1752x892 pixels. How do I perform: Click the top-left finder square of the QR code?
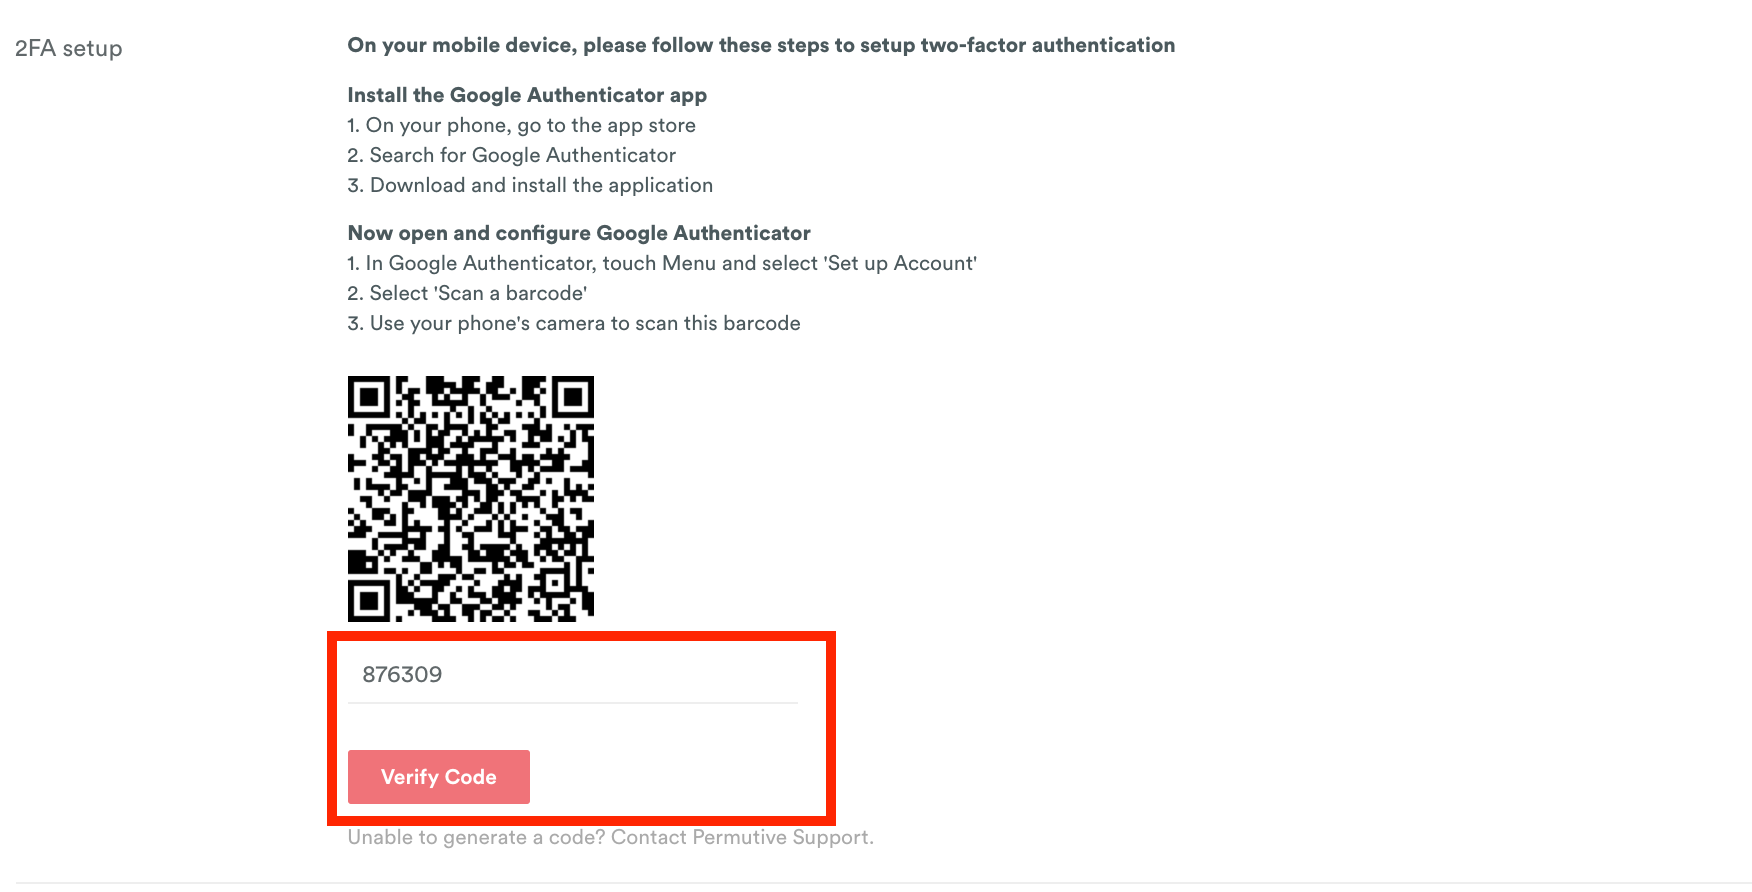[x=369, y=397]
